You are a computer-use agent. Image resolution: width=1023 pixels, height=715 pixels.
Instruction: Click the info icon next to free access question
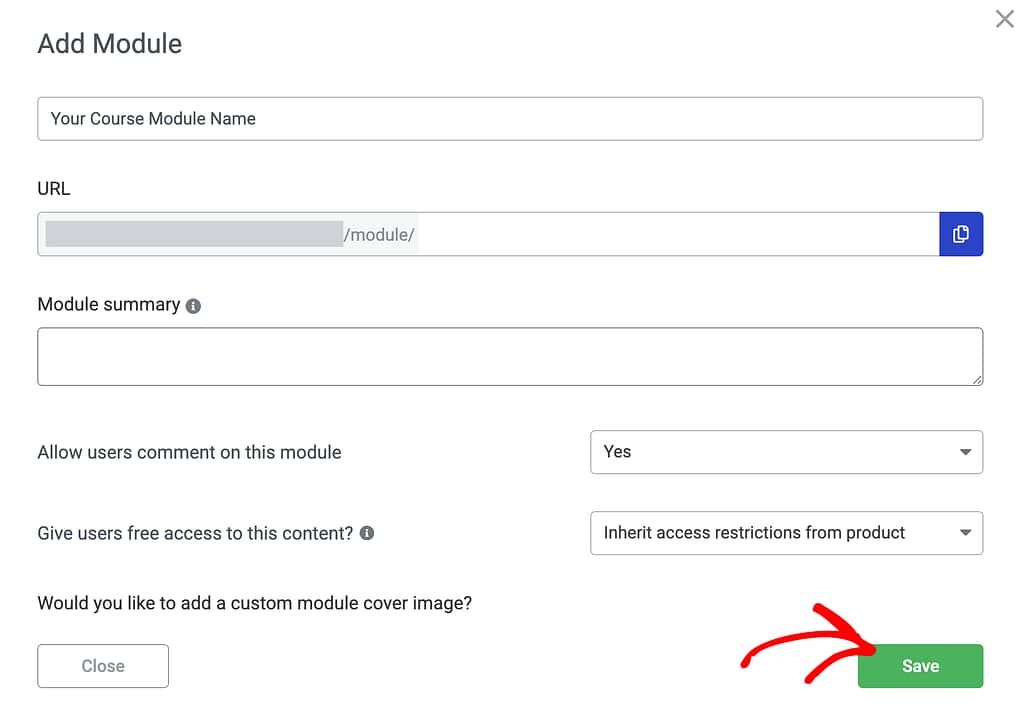[x=367, y=533]
